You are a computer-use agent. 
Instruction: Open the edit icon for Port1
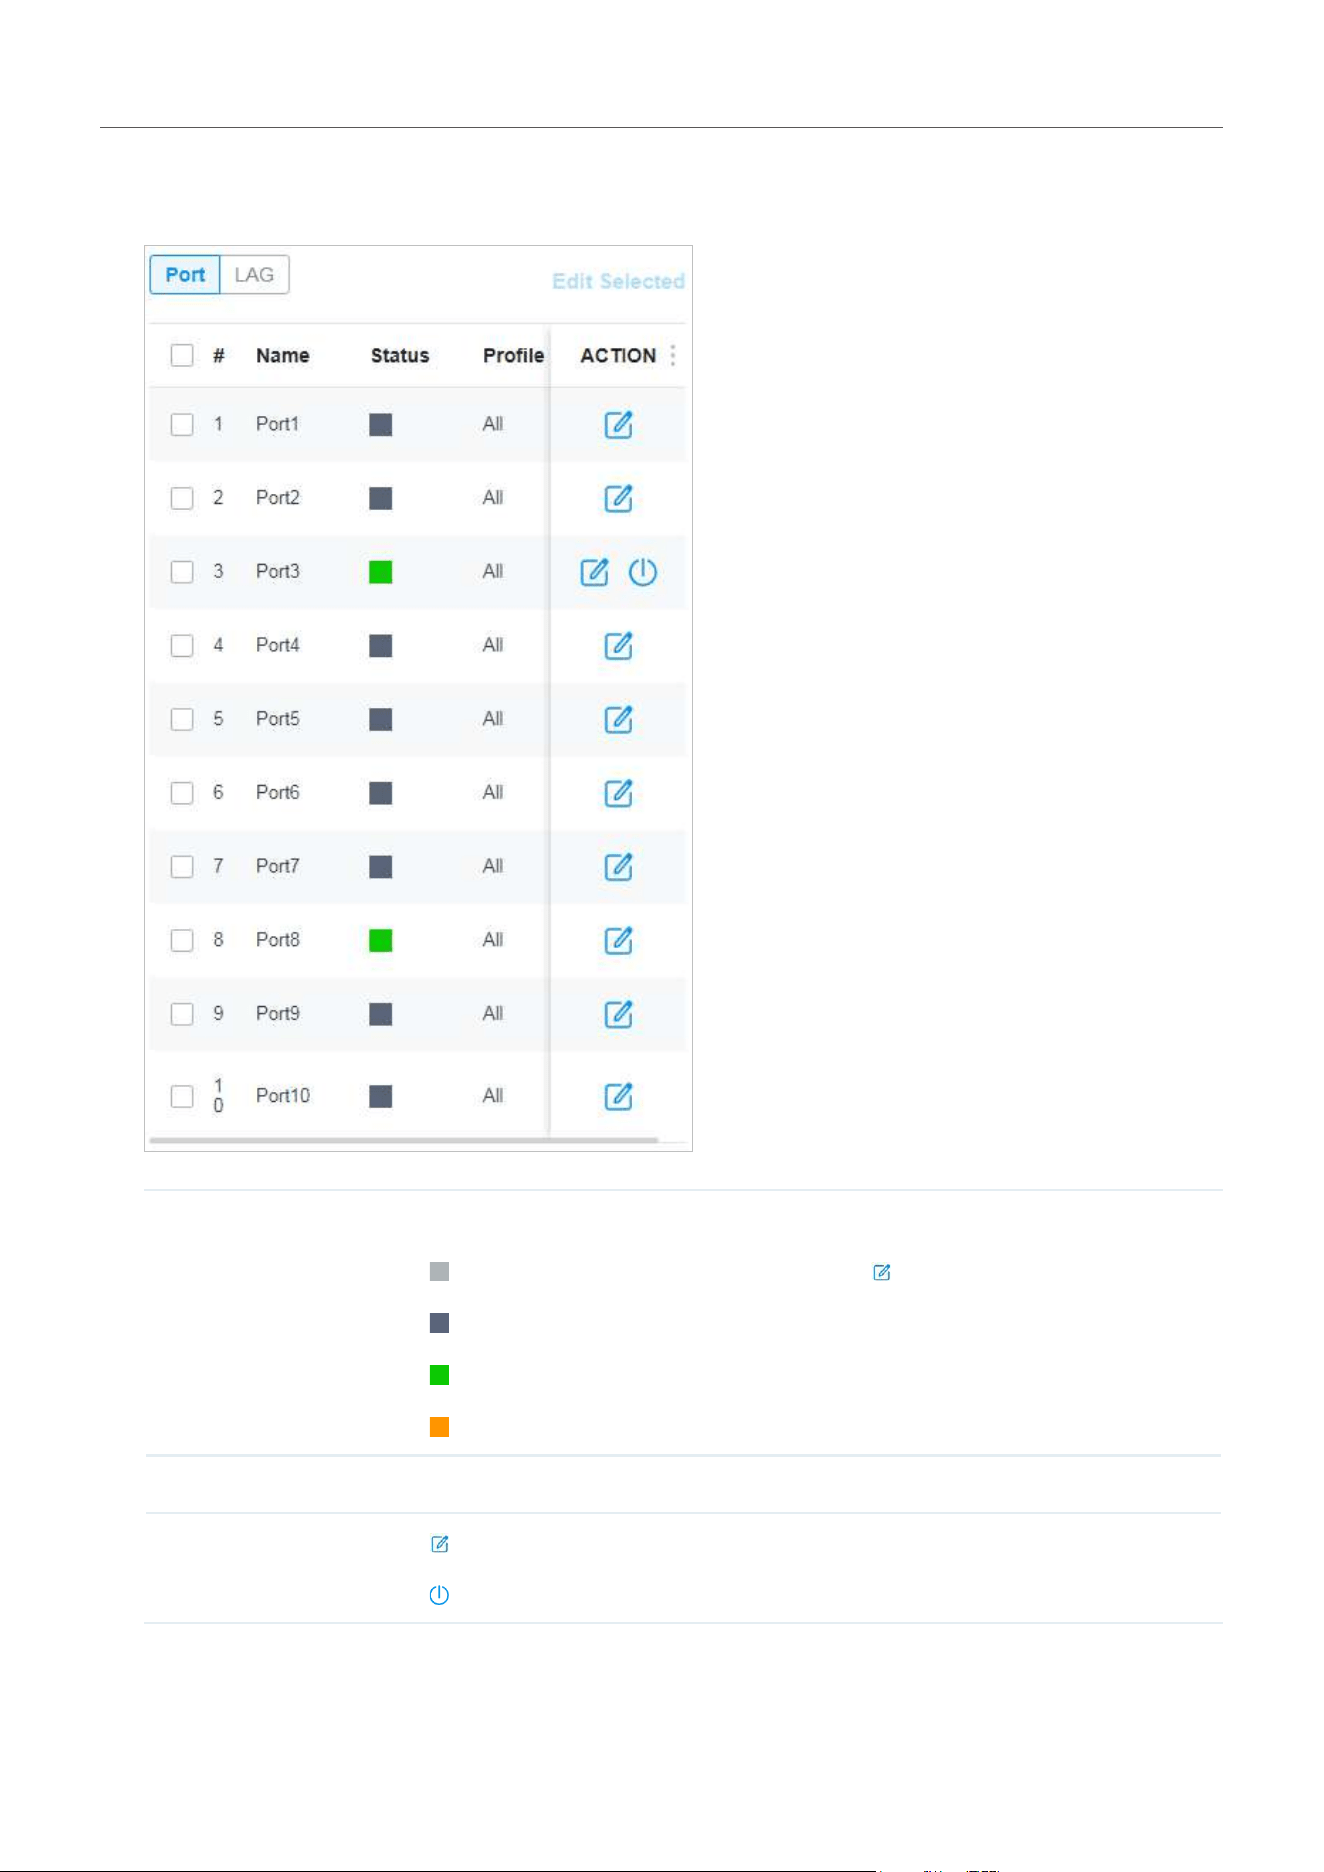(x=618, y=424)
